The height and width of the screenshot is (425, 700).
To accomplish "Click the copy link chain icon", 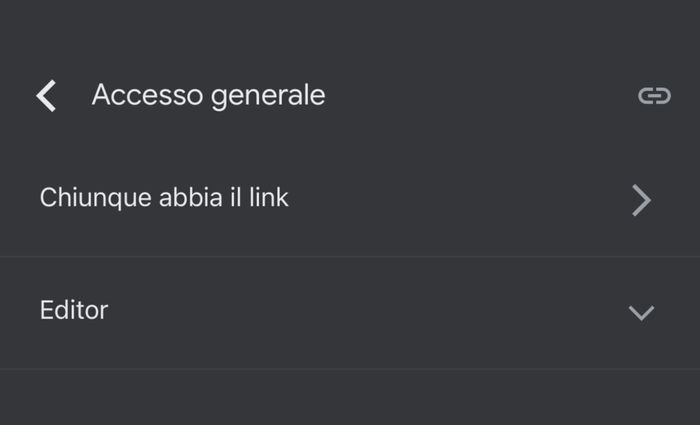I will pos(654,96).
